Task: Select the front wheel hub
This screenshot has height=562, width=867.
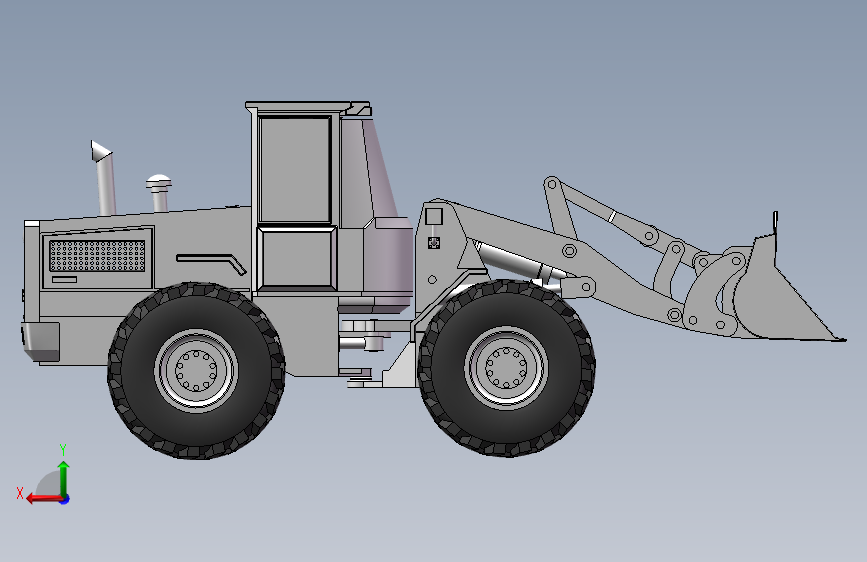Action: (x=506, y=367)
